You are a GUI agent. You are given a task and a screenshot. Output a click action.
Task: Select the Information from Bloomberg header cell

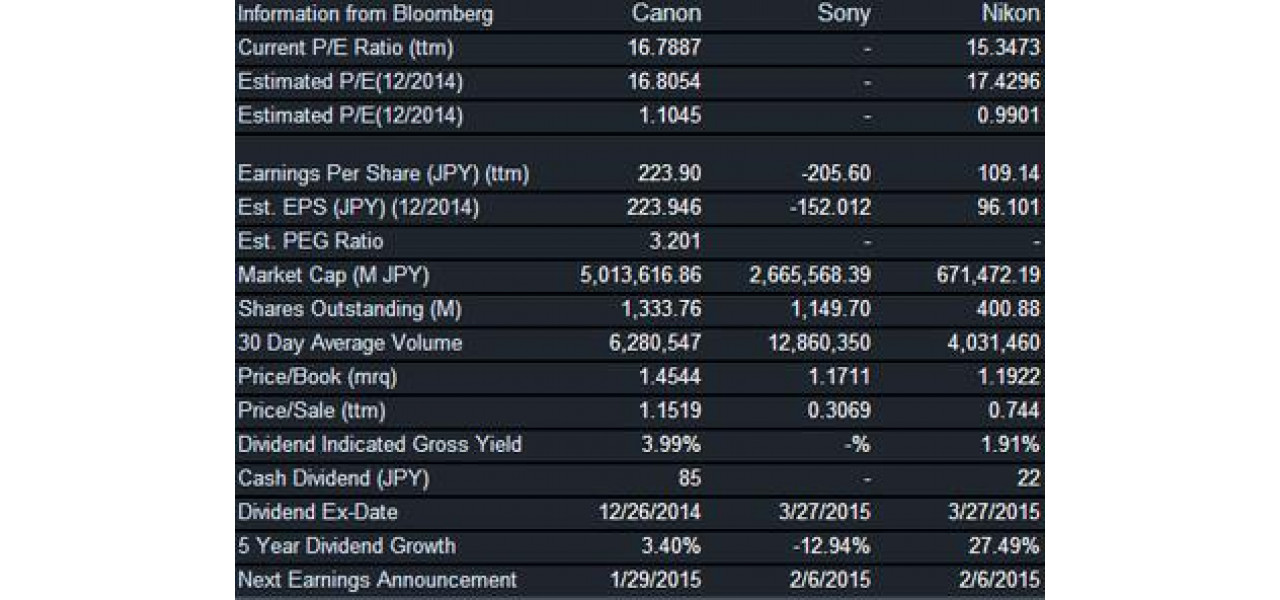(x=365, y=14)
